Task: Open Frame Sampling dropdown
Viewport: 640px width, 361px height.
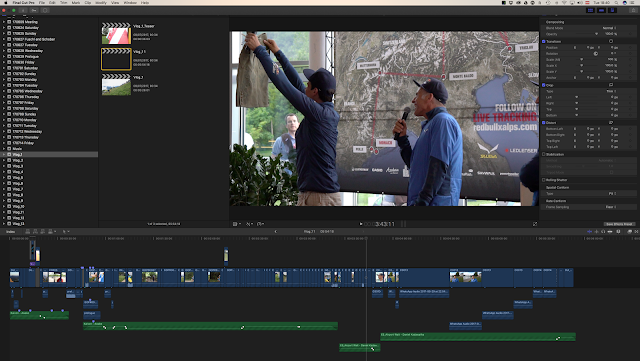Action: (x=611, y=207)
